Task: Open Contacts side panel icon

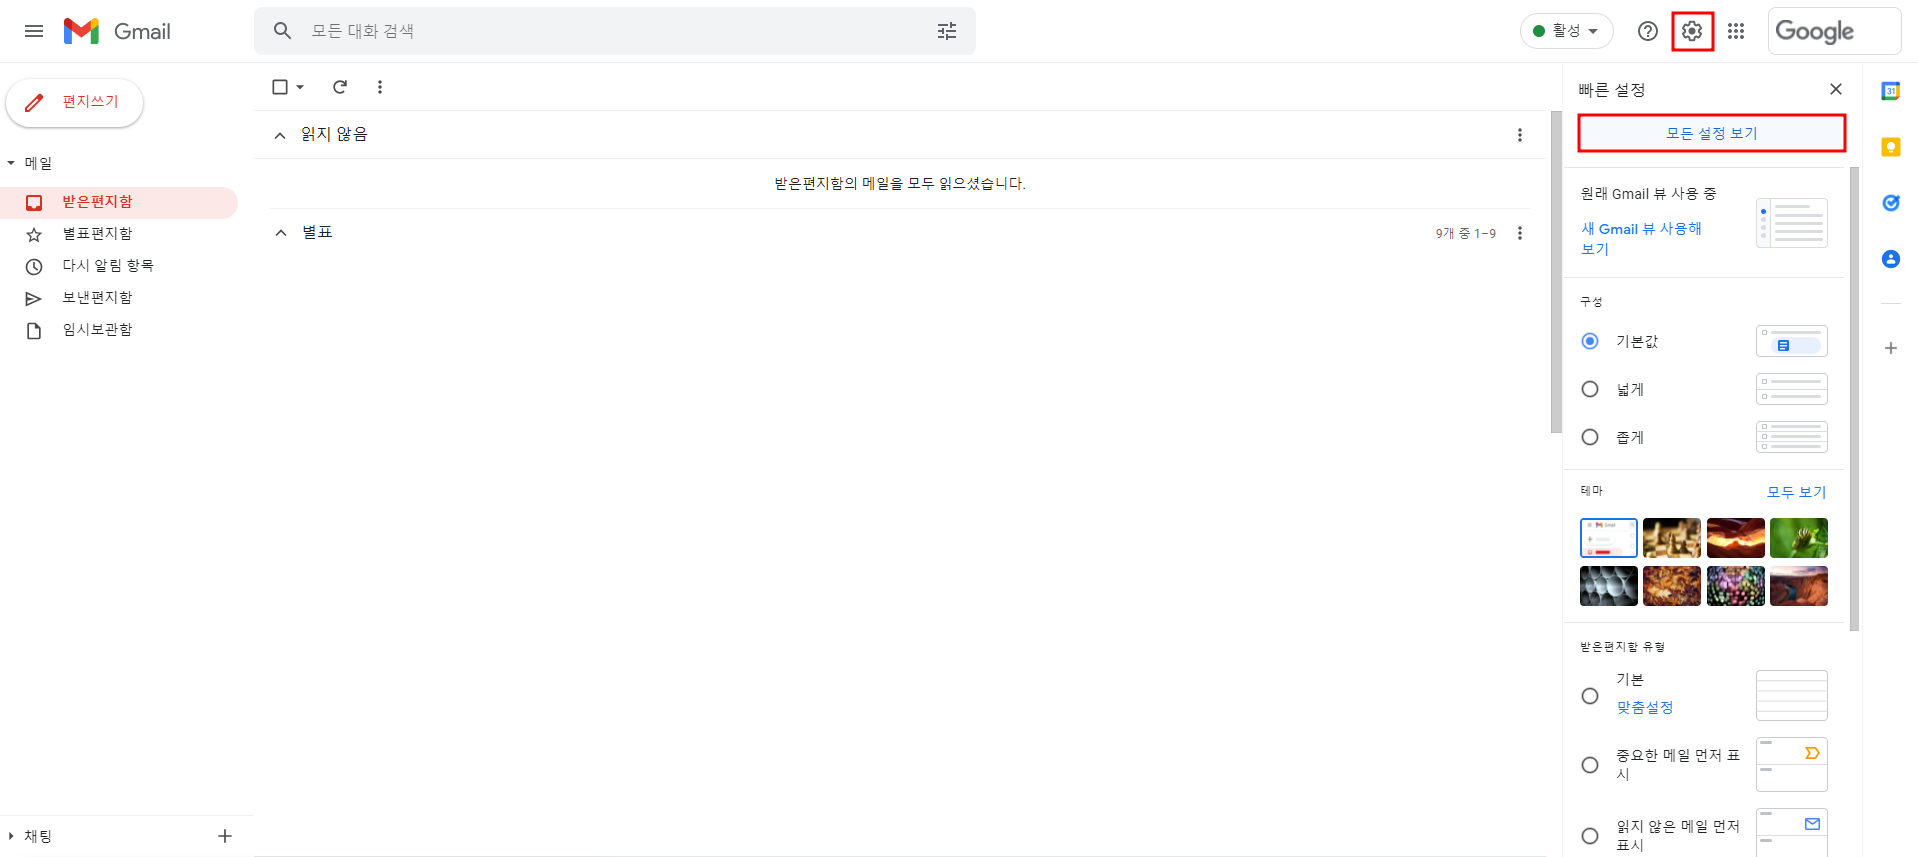Action: [1891, 259]
